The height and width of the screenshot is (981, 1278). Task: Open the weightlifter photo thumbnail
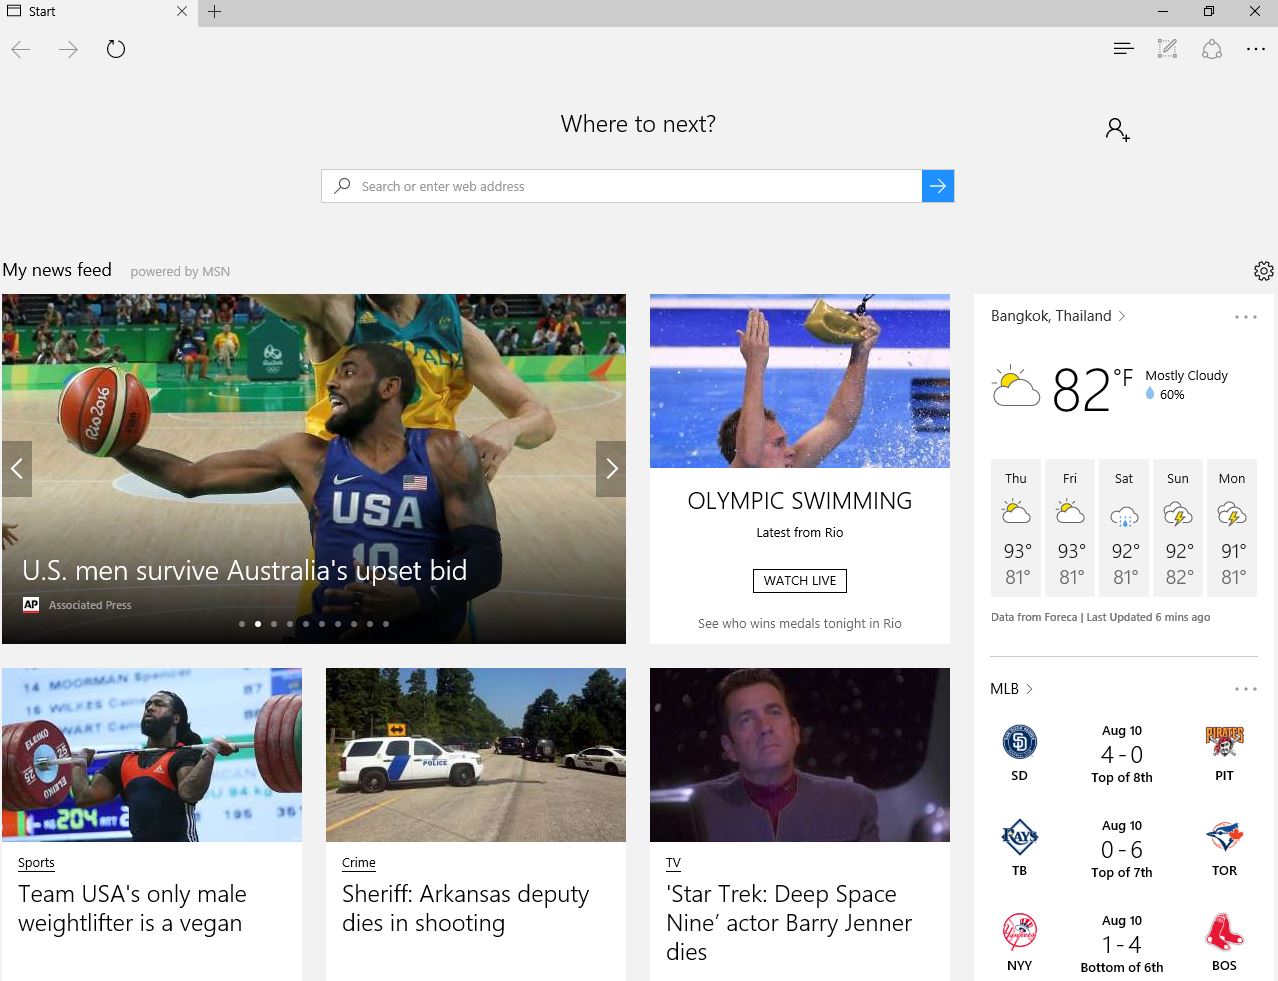pyautogui.click(x=152, y=755)
